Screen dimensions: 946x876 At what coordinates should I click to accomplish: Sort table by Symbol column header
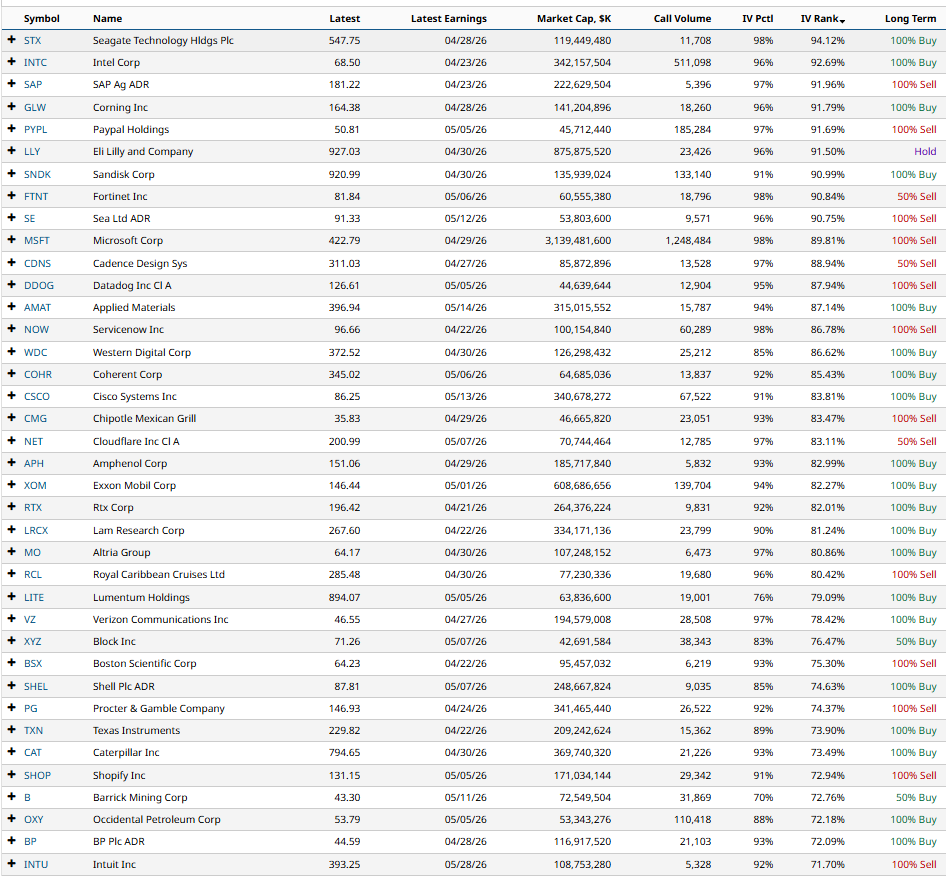click(42, 19)
